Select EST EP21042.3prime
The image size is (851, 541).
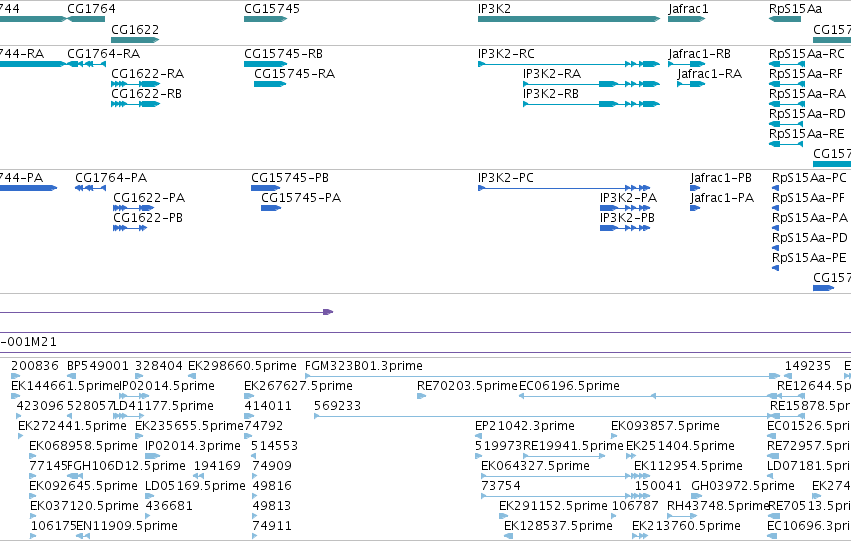point(479,436)
